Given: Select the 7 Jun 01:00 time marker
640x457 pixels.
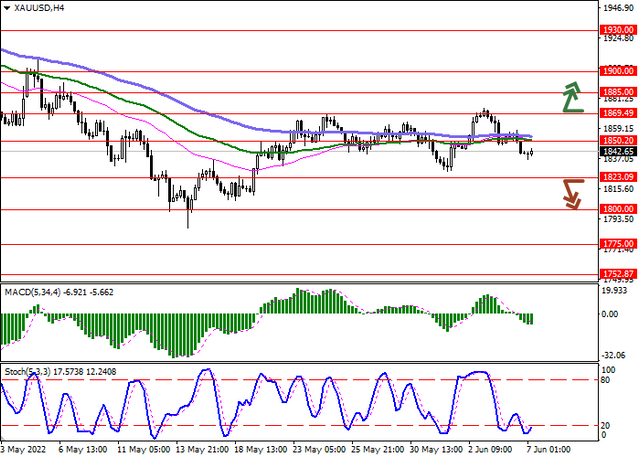Looking at the screenshot, I should pyautogui.click(x=549, y=450).
